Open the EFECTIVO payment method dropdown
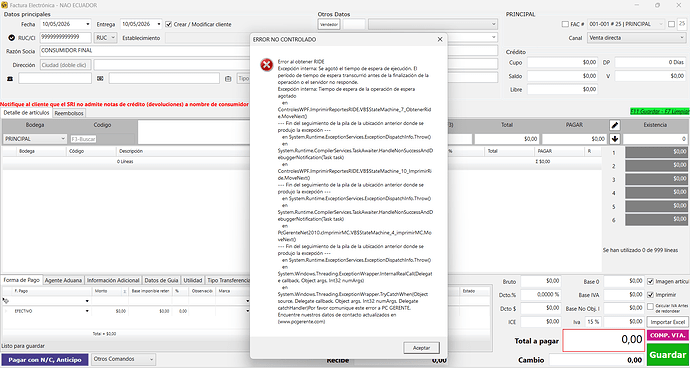 (87, 311)
